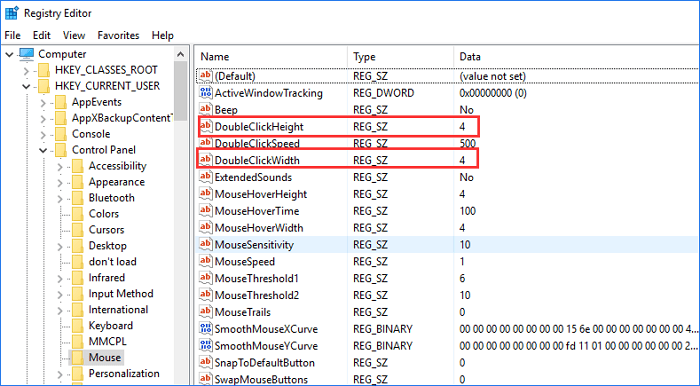
Task: Click the MouseSensitivity string icon
Action: coord(205,245)
